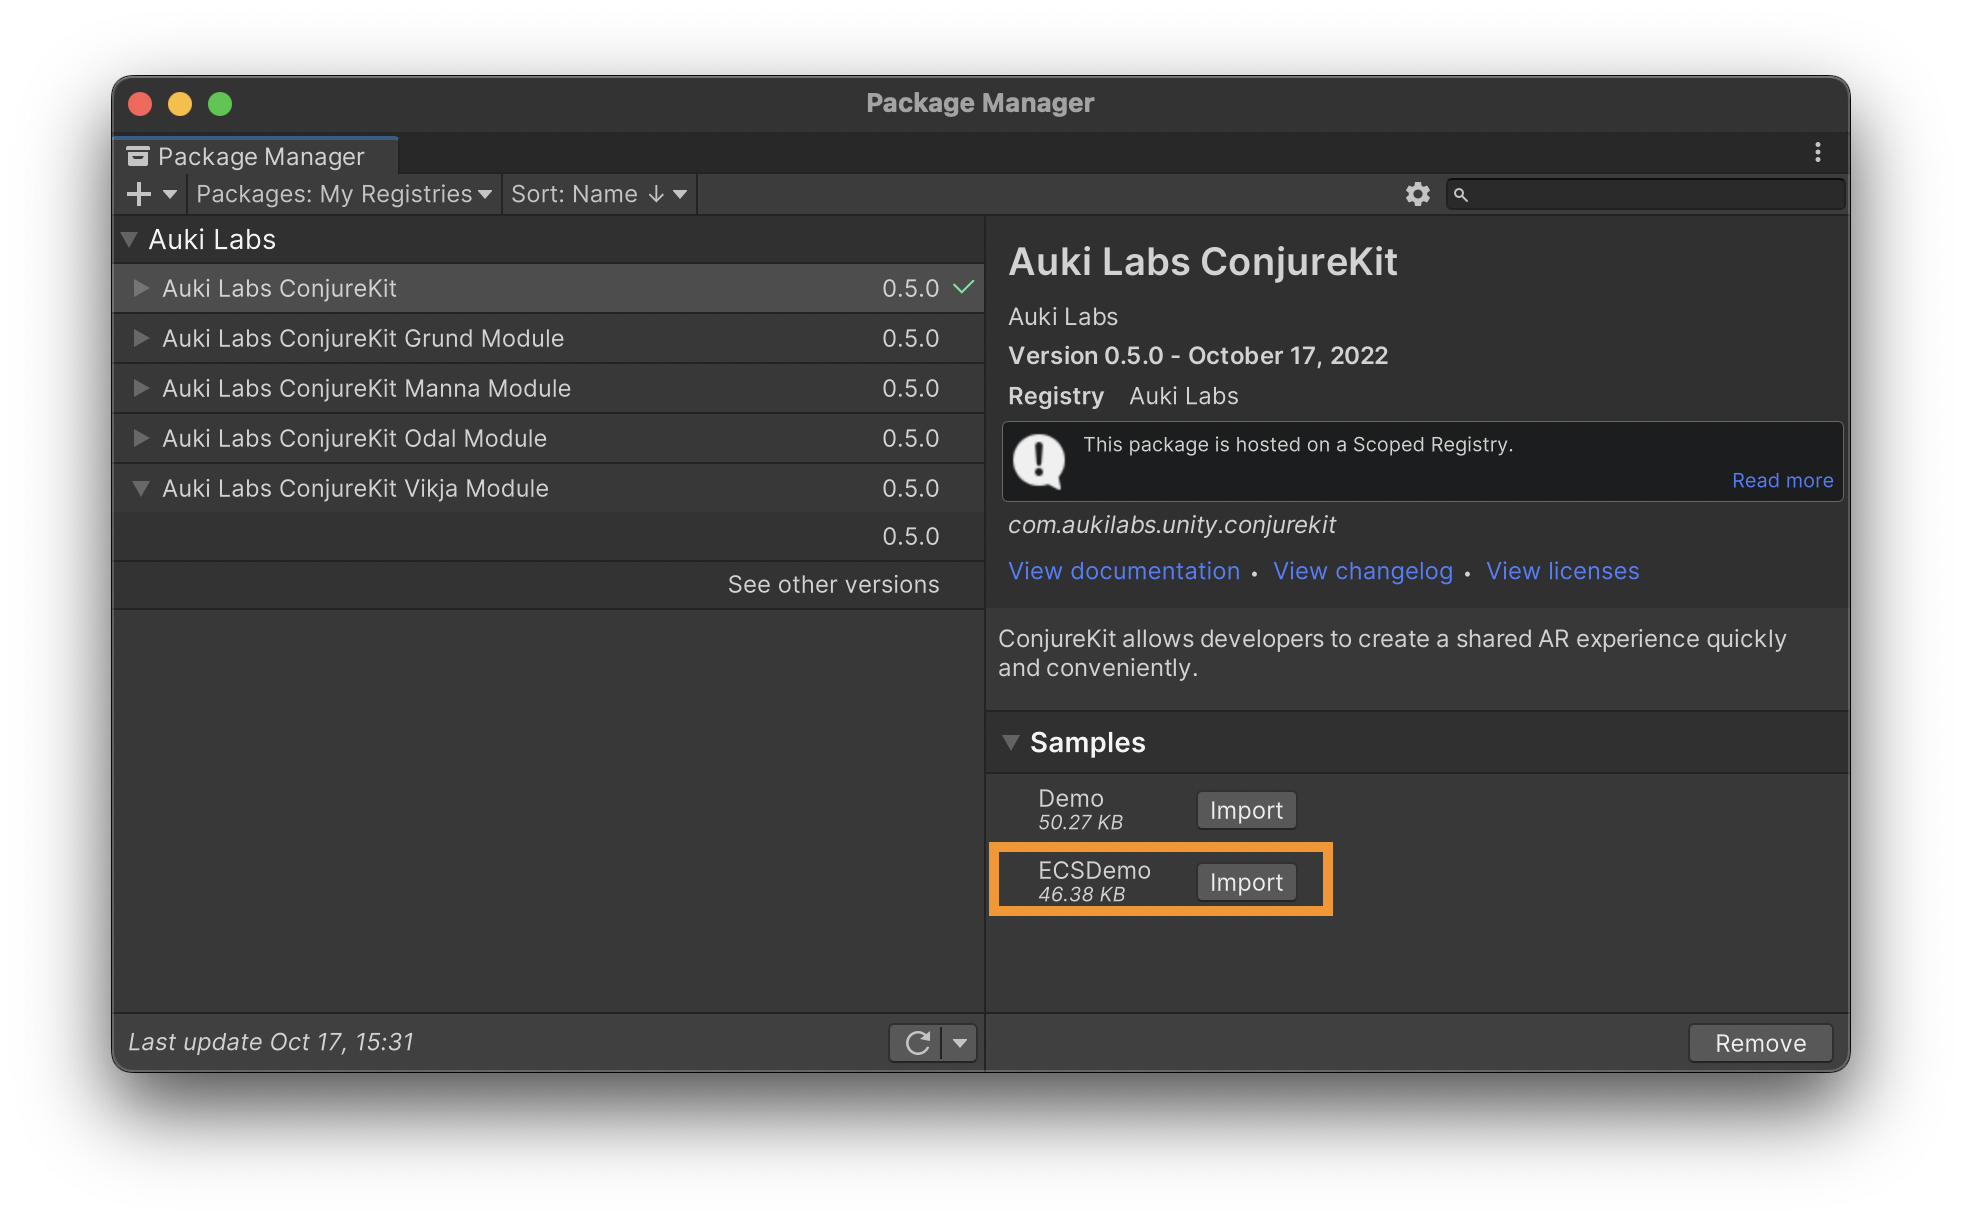The image size is (1962, 1220).
Task: Expand the ConjureKit Manna Module row
Action: pyautogui.click(x=141, y=388)
